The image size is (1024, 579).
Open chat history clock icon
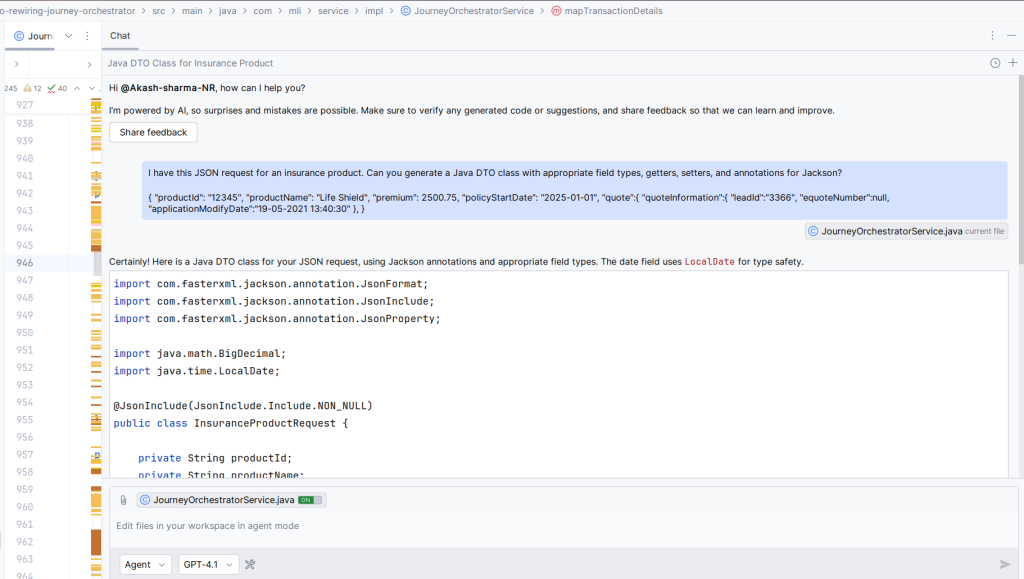click(x=995, y=63)
